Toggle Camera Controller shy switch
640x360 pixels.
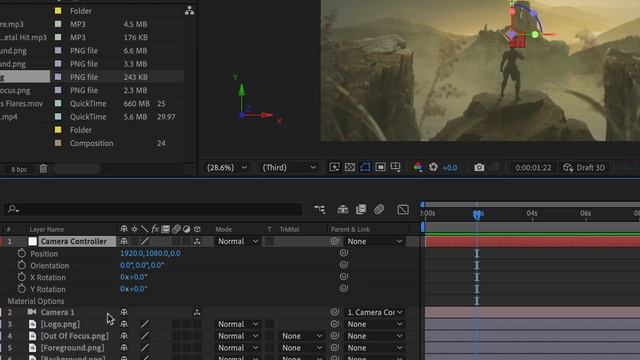point(124,242)
